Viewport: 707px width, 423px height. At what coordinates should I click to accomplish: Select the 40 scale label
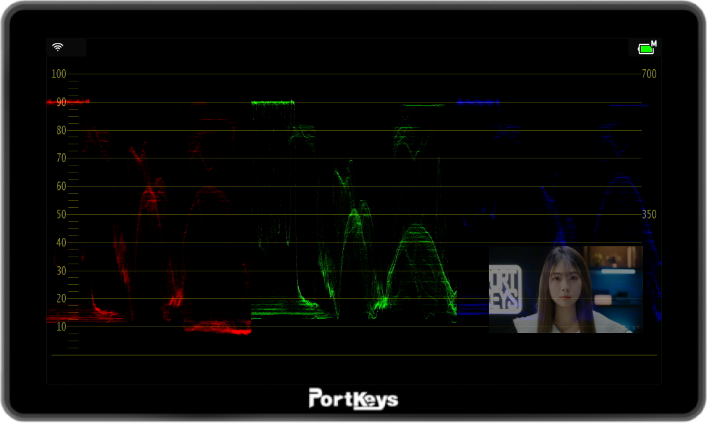[60, 242]
